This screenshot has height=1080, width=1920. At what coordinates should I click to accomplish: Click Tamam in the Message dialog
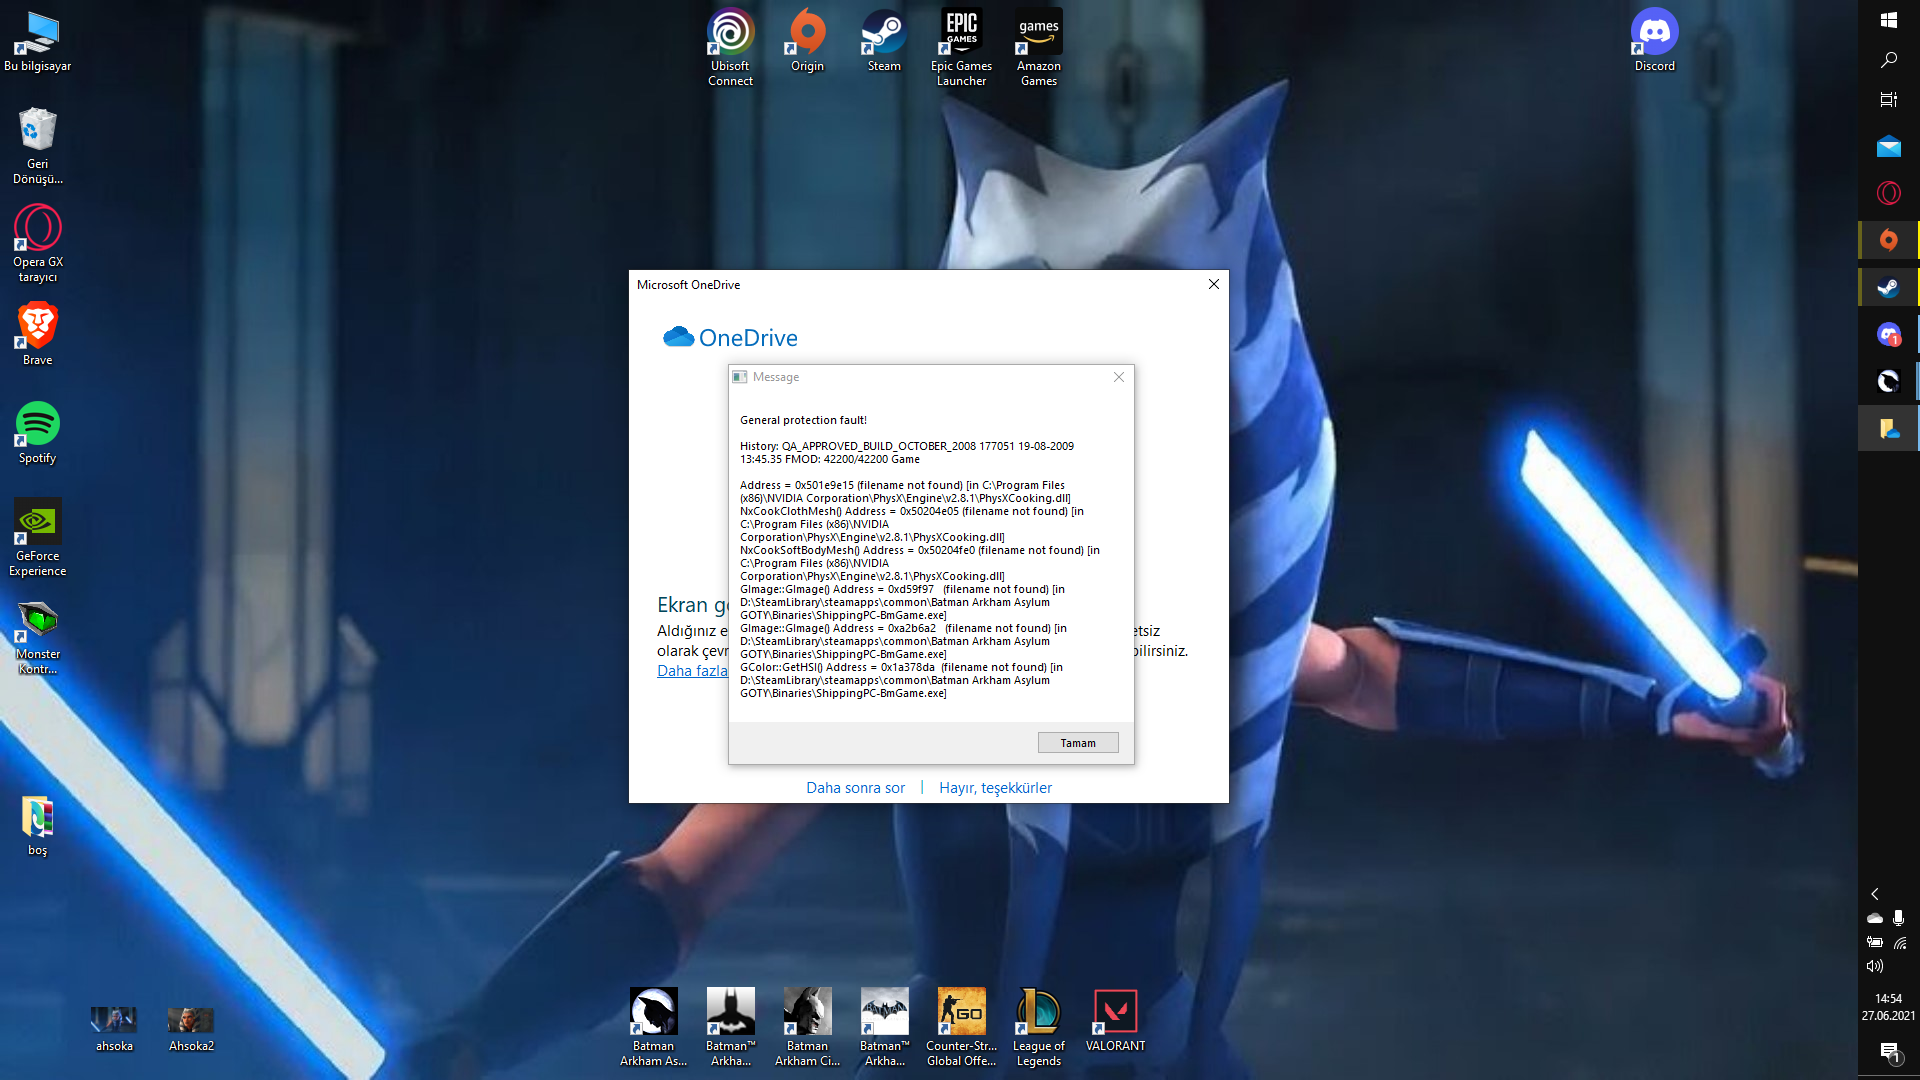1078,743
